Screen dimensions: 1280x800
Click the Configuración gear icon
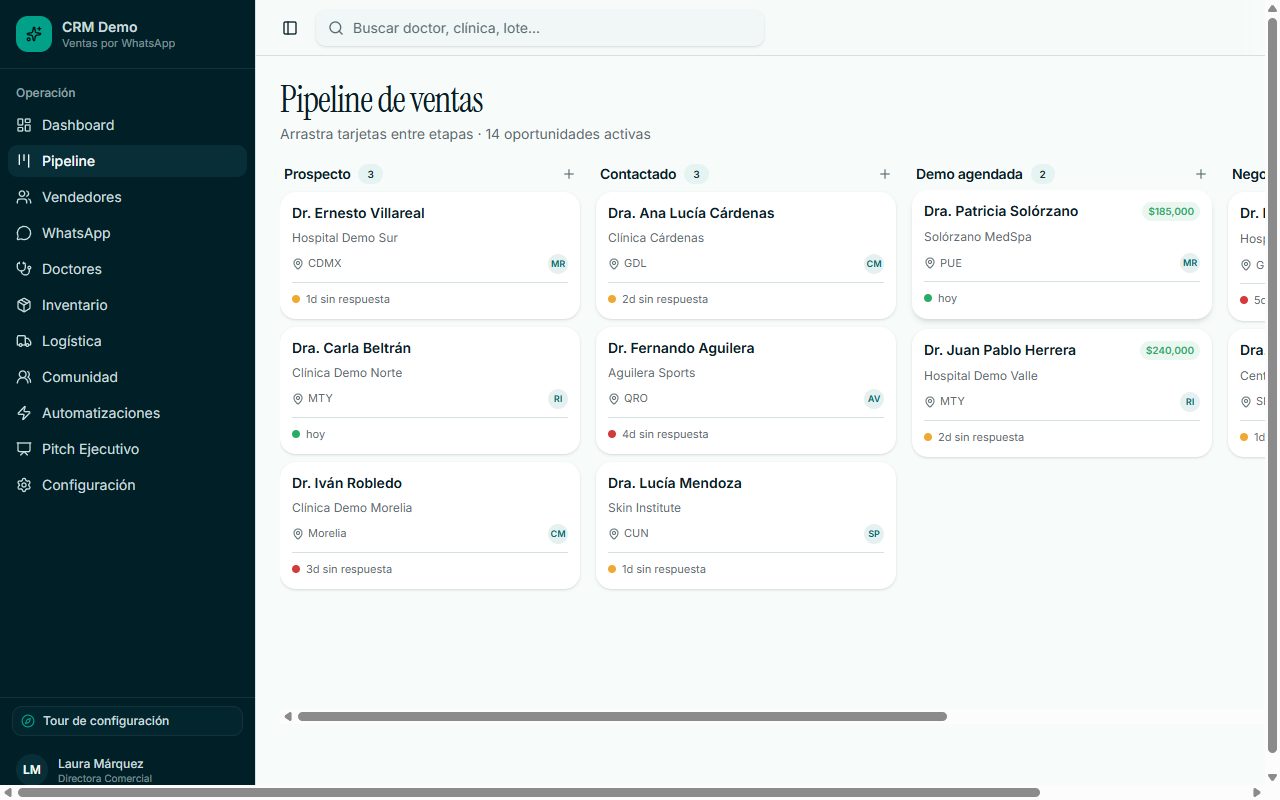(x=24, y=485)
